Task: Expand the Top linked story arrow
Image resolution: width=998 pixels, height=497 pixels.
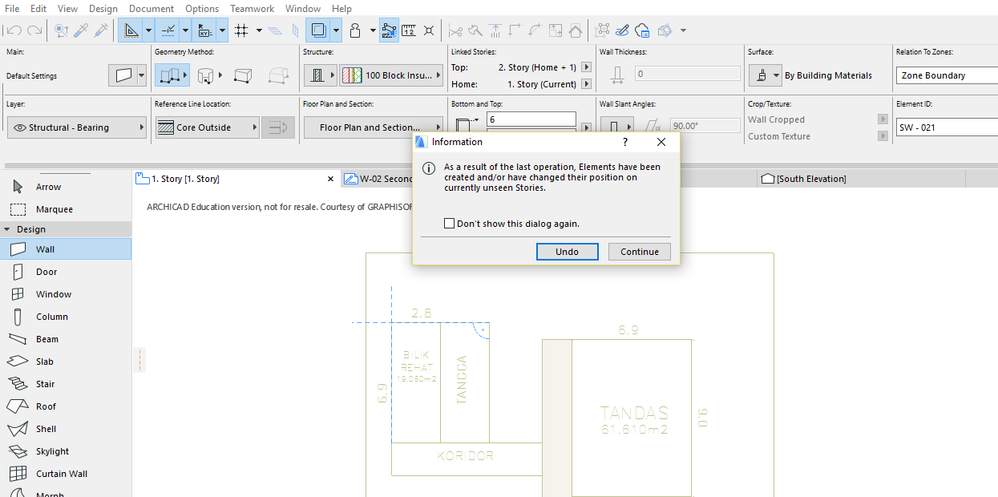Action: click(x=587, y=67)
